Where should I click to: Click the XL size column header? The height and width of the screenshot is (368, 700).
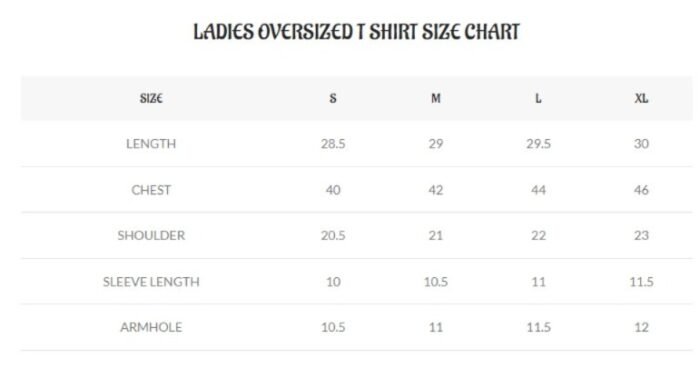[641, 98]
